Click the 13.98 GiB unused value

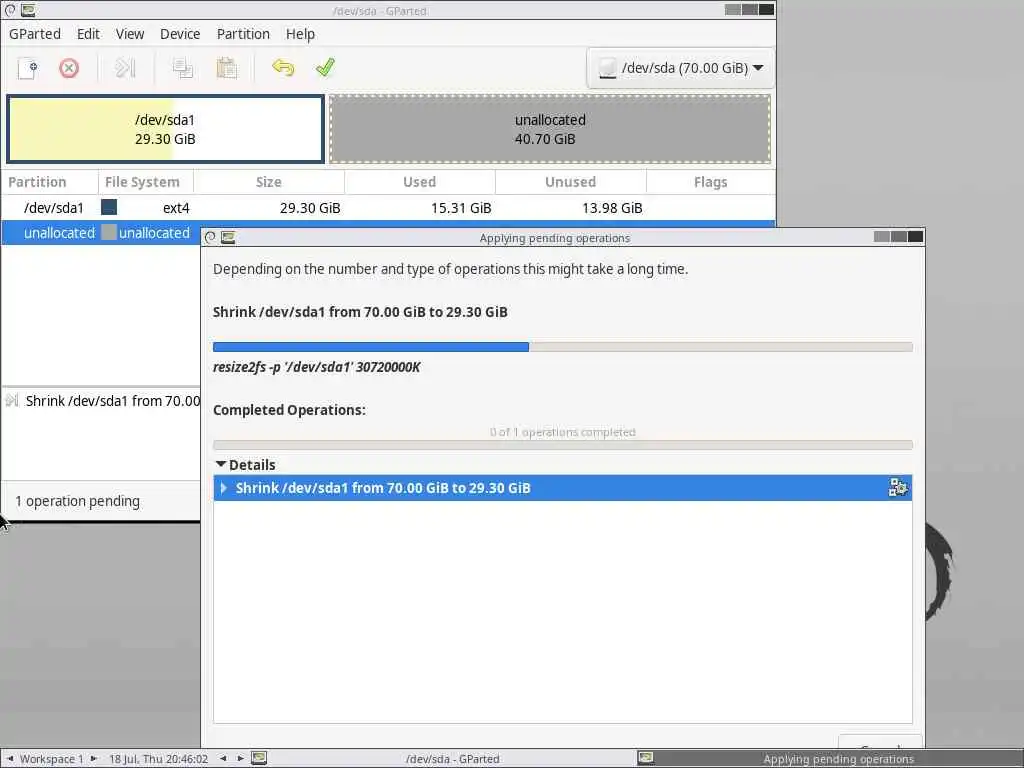[x=612, y=208]
